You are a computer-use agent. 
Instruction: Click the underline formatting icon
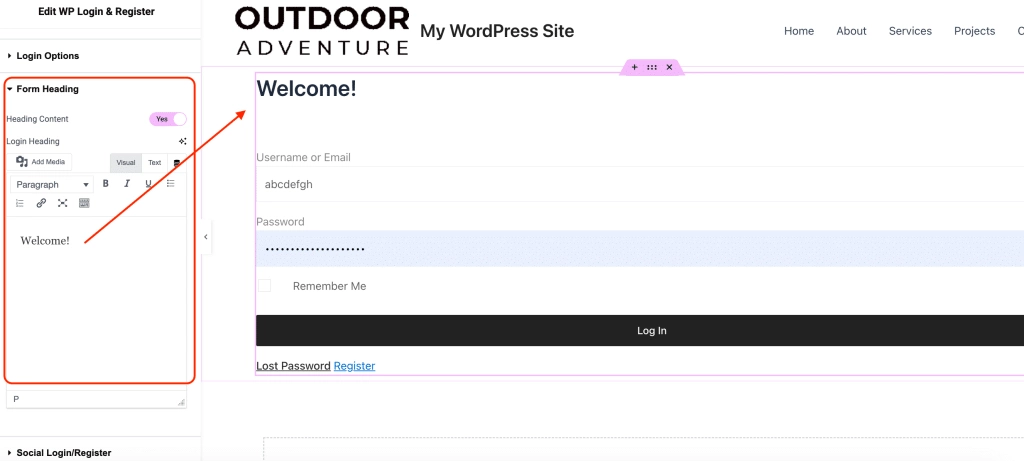(149, 184)
